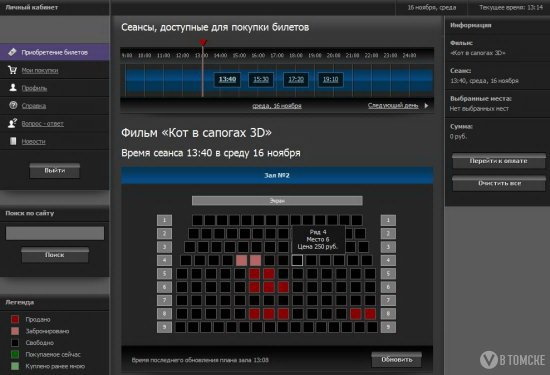Click the red Продано legend swatch
Screen dimensions: 550x375
15,319
